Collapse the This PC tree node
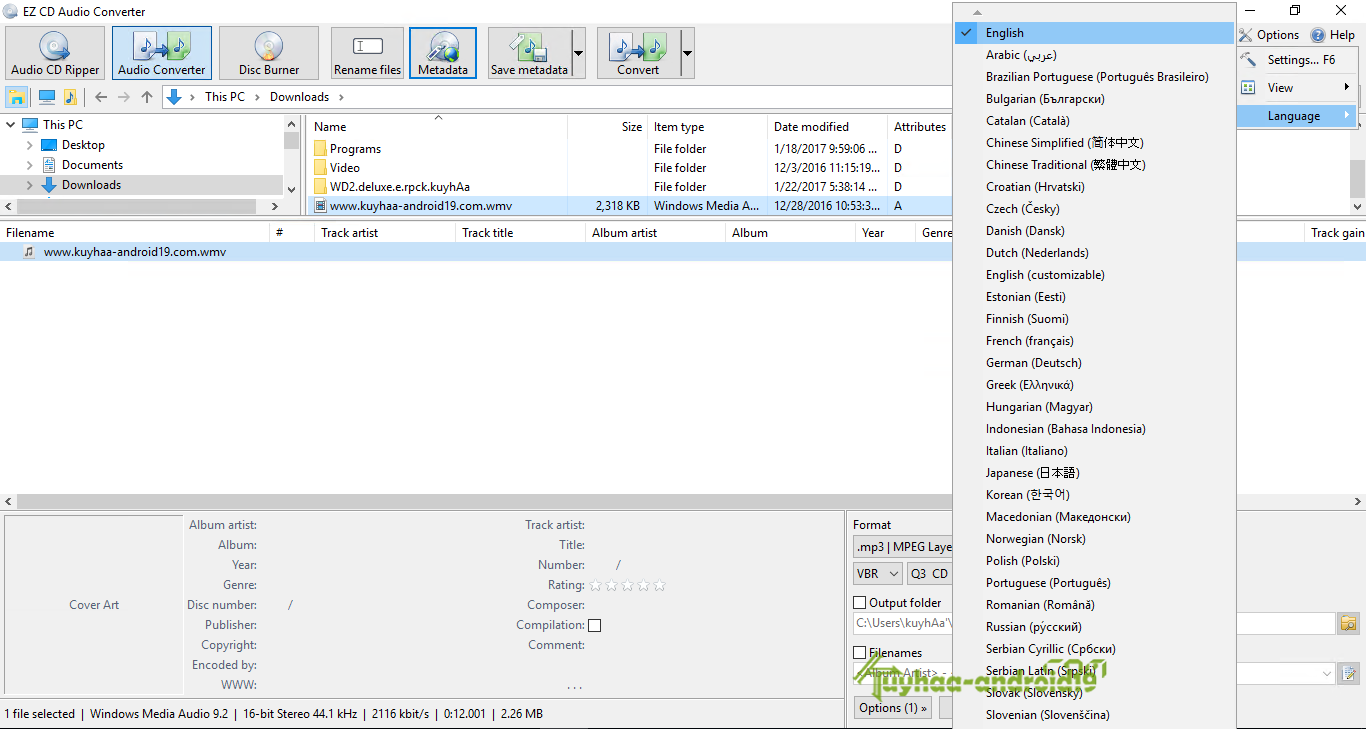 click(x=12, y=125)
